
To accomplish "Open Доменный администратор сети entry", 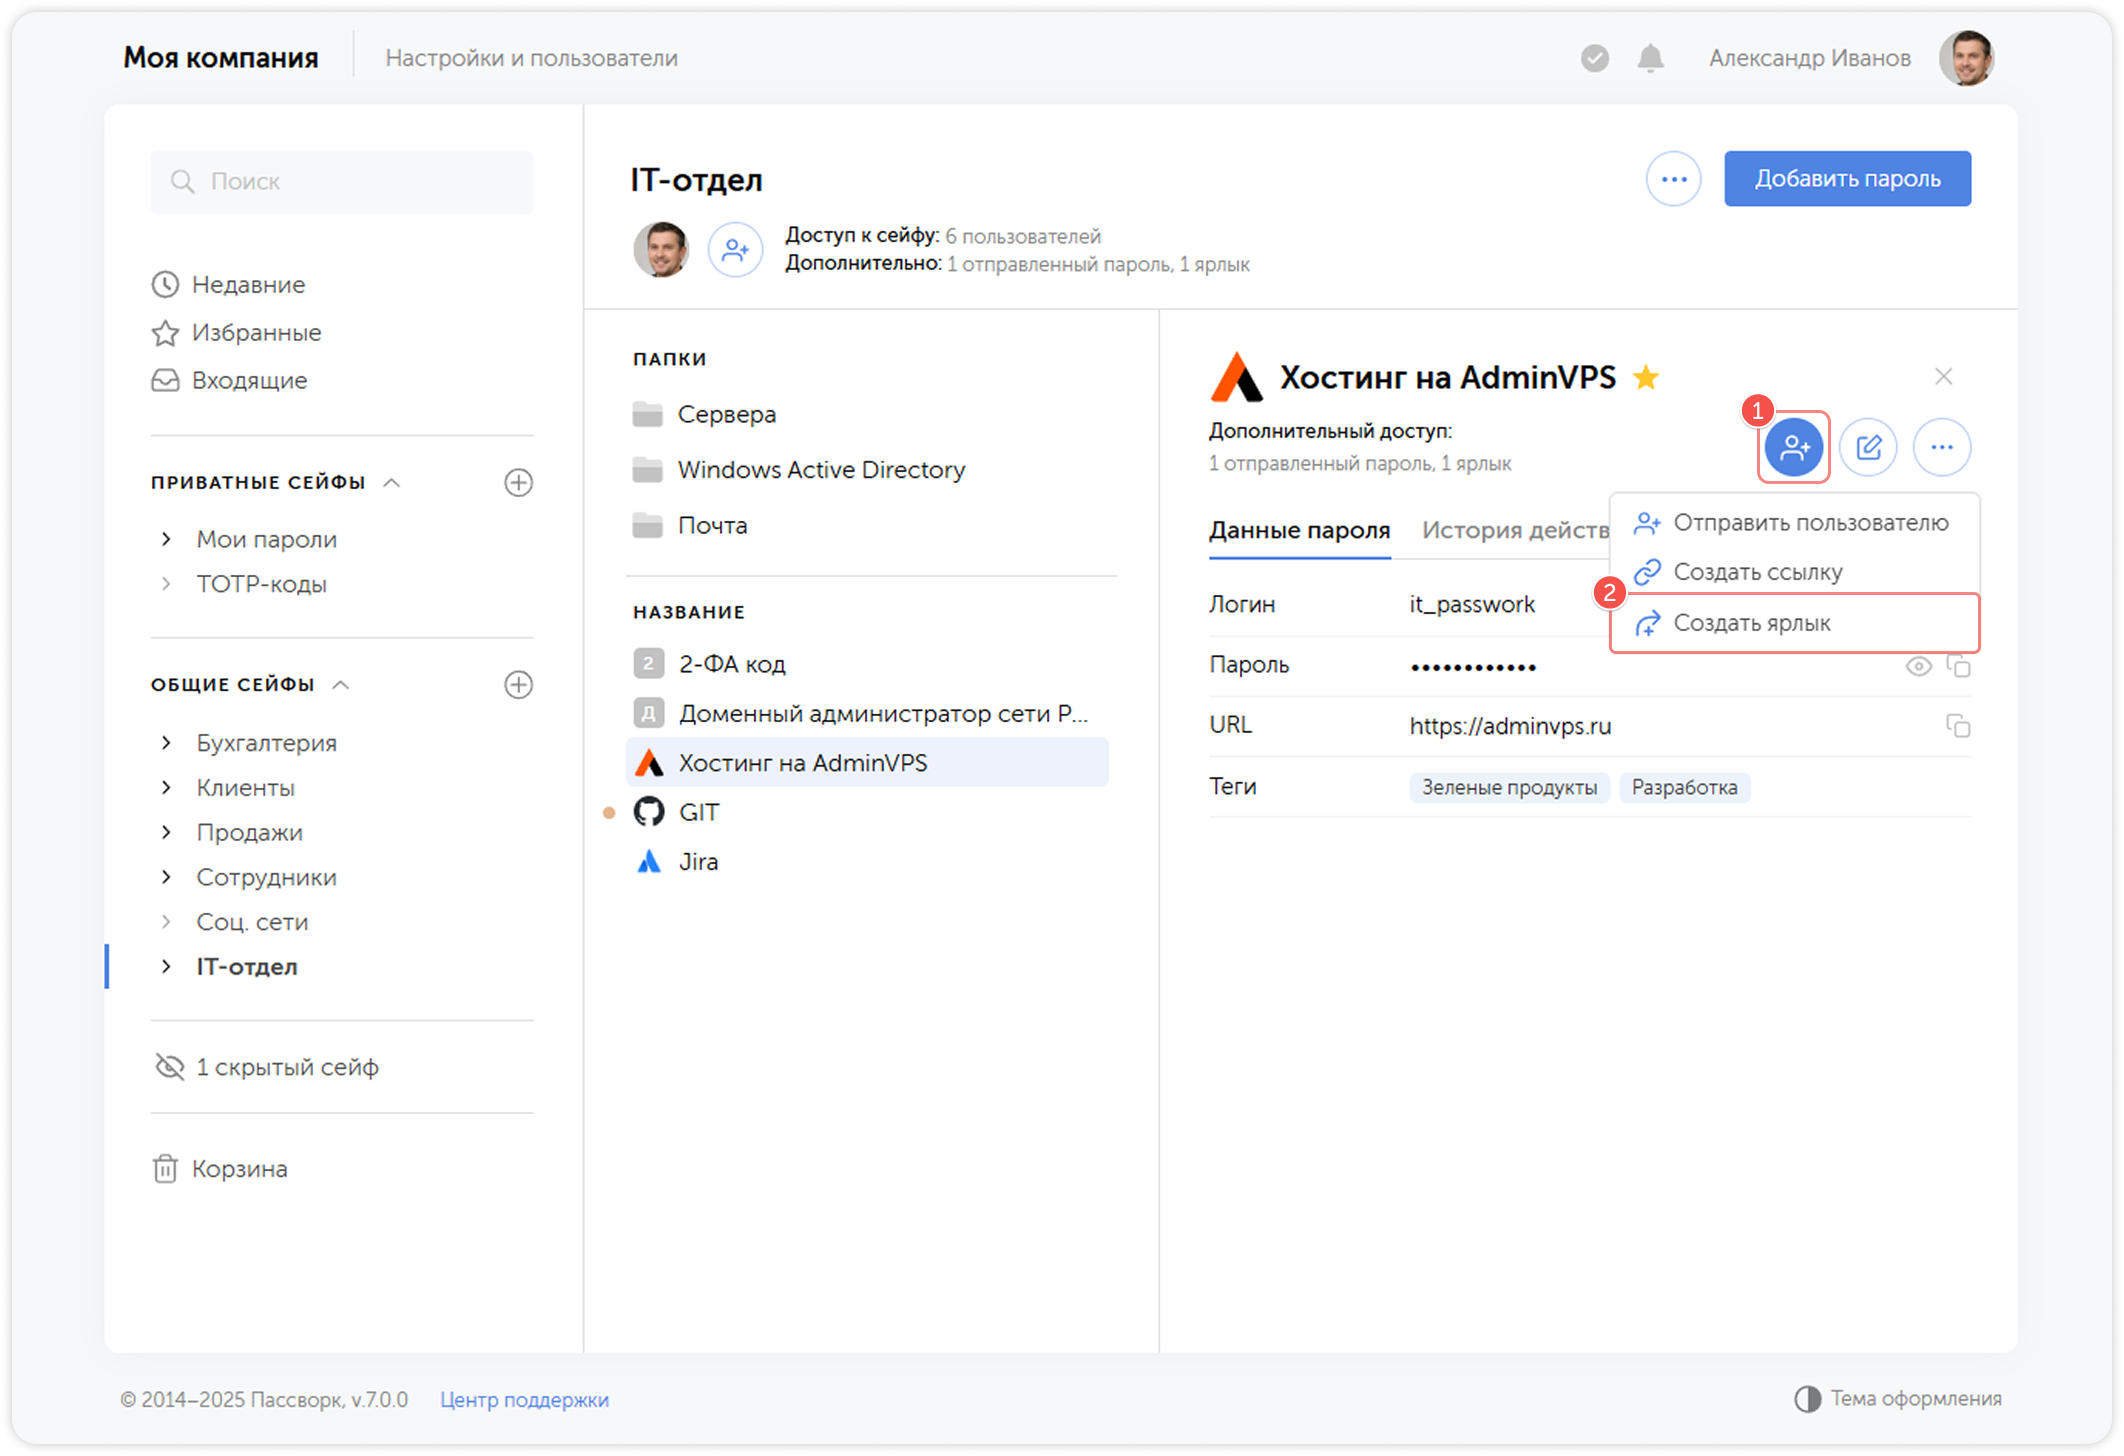I will pos(868,714).
